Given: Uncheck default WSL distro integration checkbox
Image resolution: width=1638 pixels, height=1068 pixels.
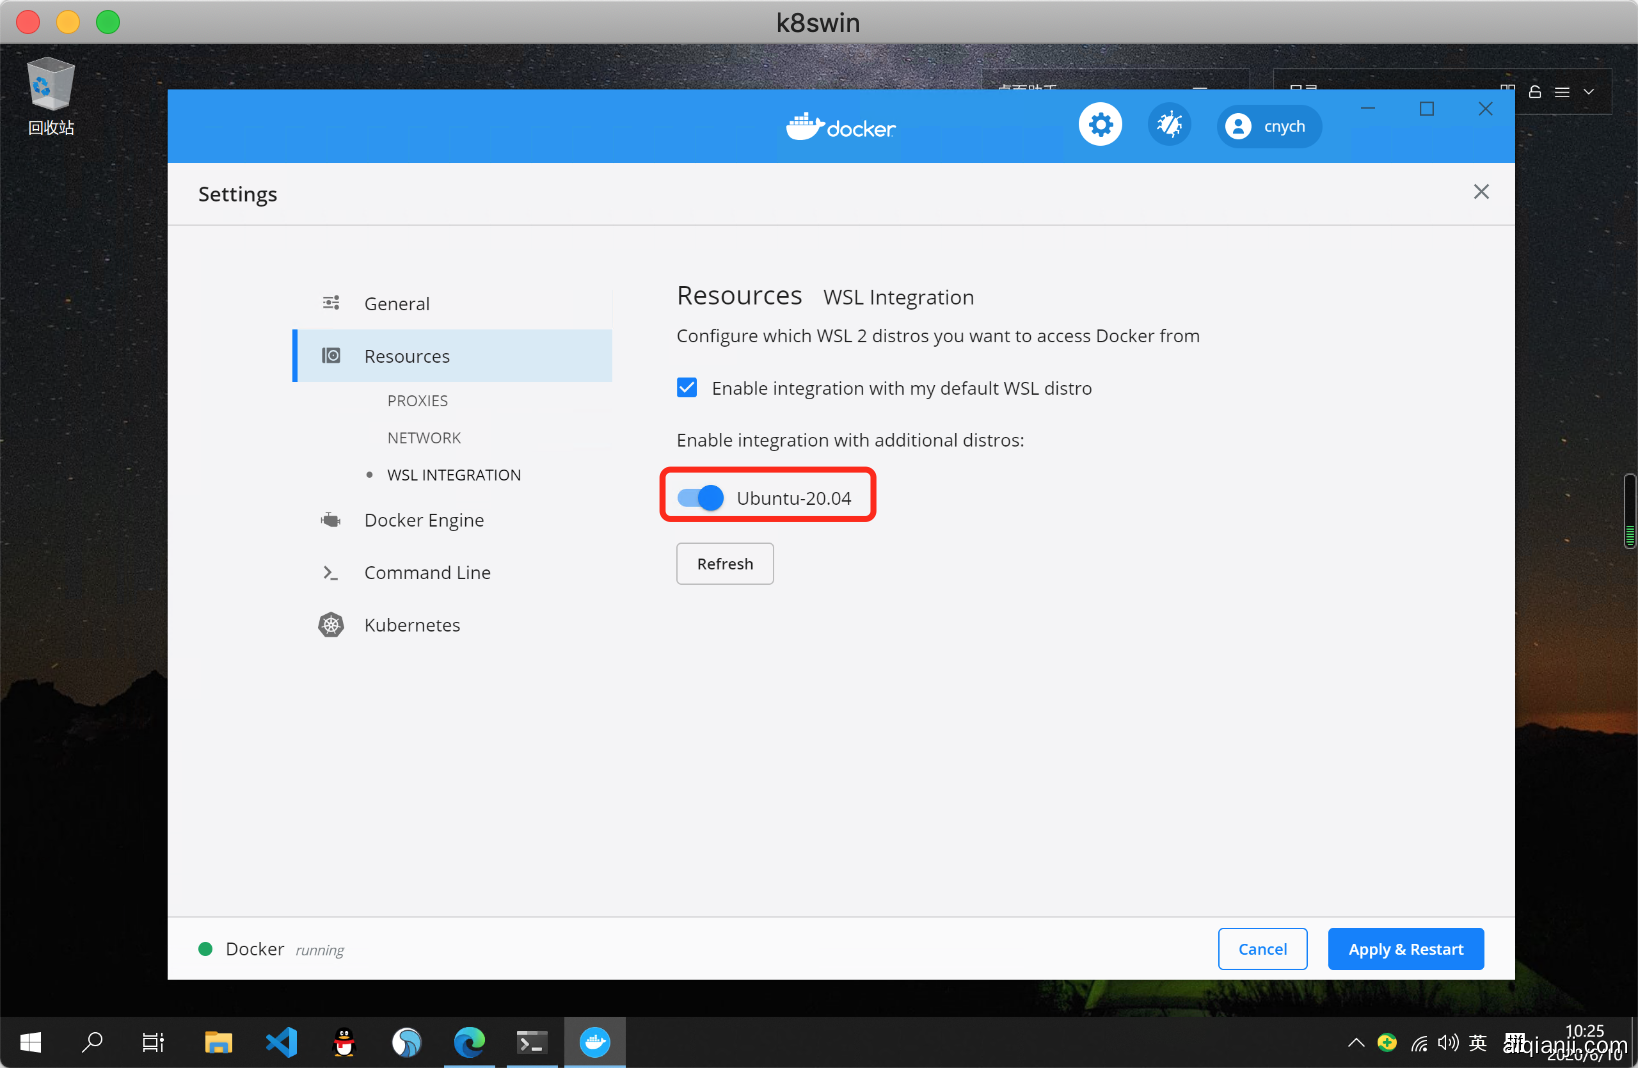Looking at the screenshot, I should click(687, 388).
